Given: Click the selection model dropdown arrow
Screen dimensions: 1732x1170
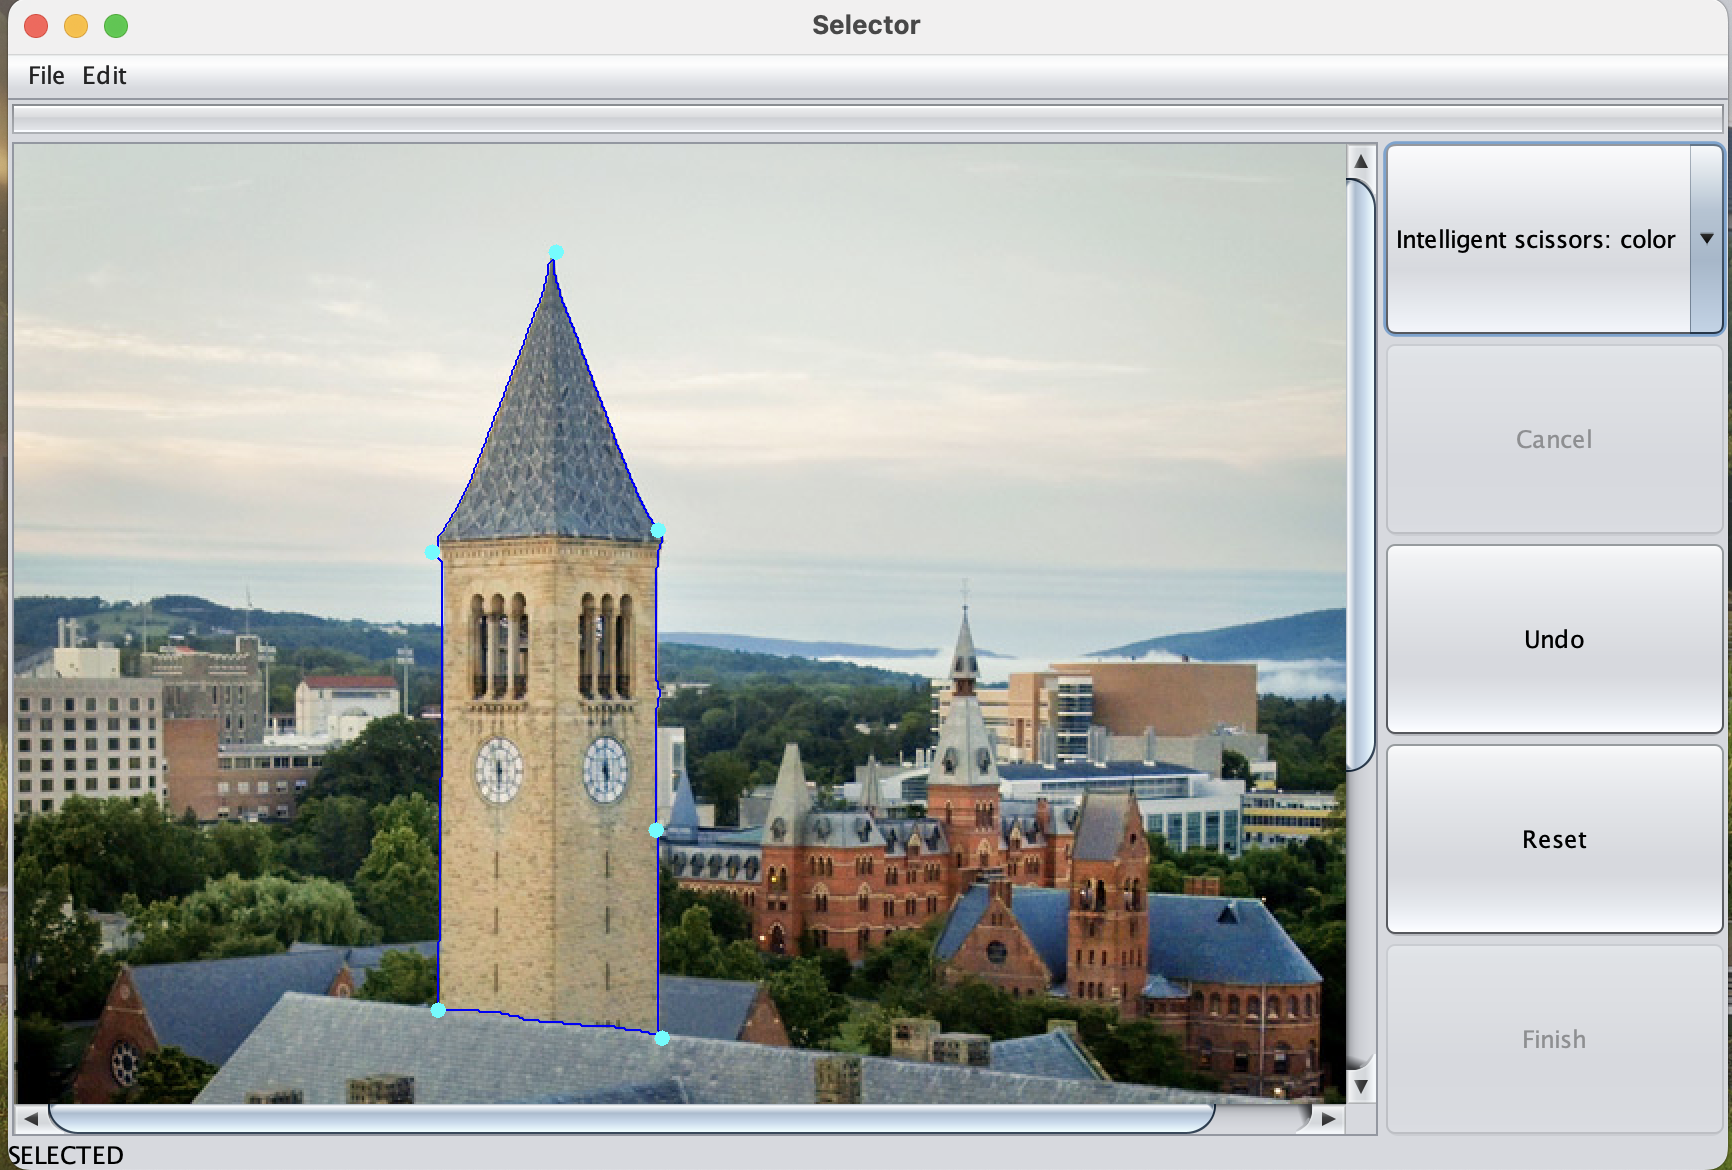Looking at the screenshot, I should [1706, 239].
